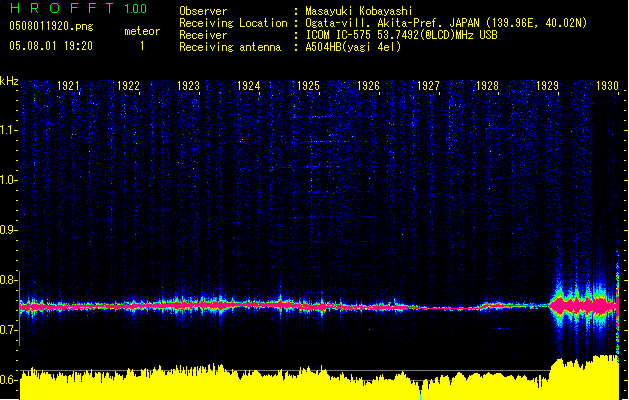This screenshot has height=400, width=629.
Task: Click the 1928 time marker
Action: pos(487,86)
